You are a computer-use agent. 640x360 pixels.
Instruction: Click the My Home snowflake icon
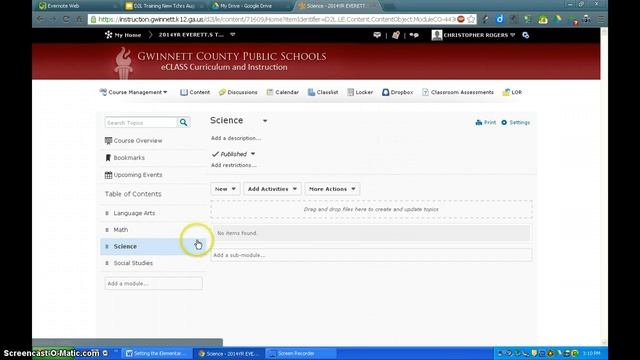pyautogui.click(x=108, y=35)
